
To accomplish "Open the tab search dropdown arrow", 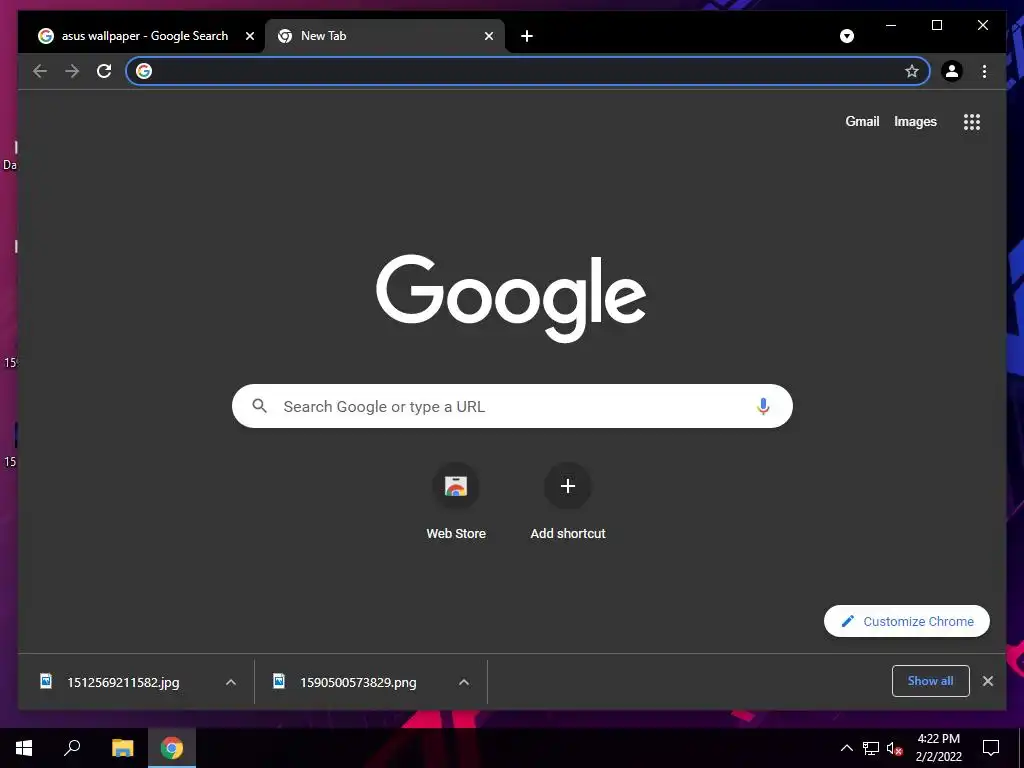I will coord(847,36).
